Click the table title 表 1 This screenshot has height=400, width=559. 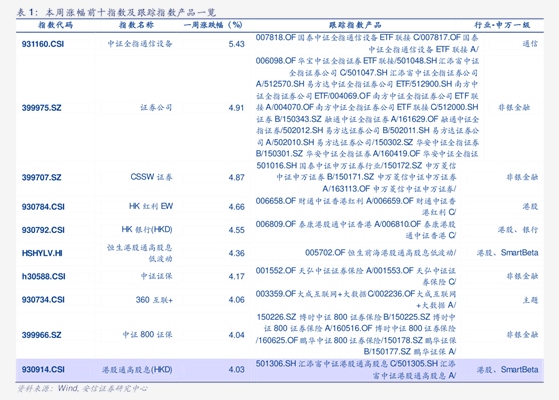[116, 12]
